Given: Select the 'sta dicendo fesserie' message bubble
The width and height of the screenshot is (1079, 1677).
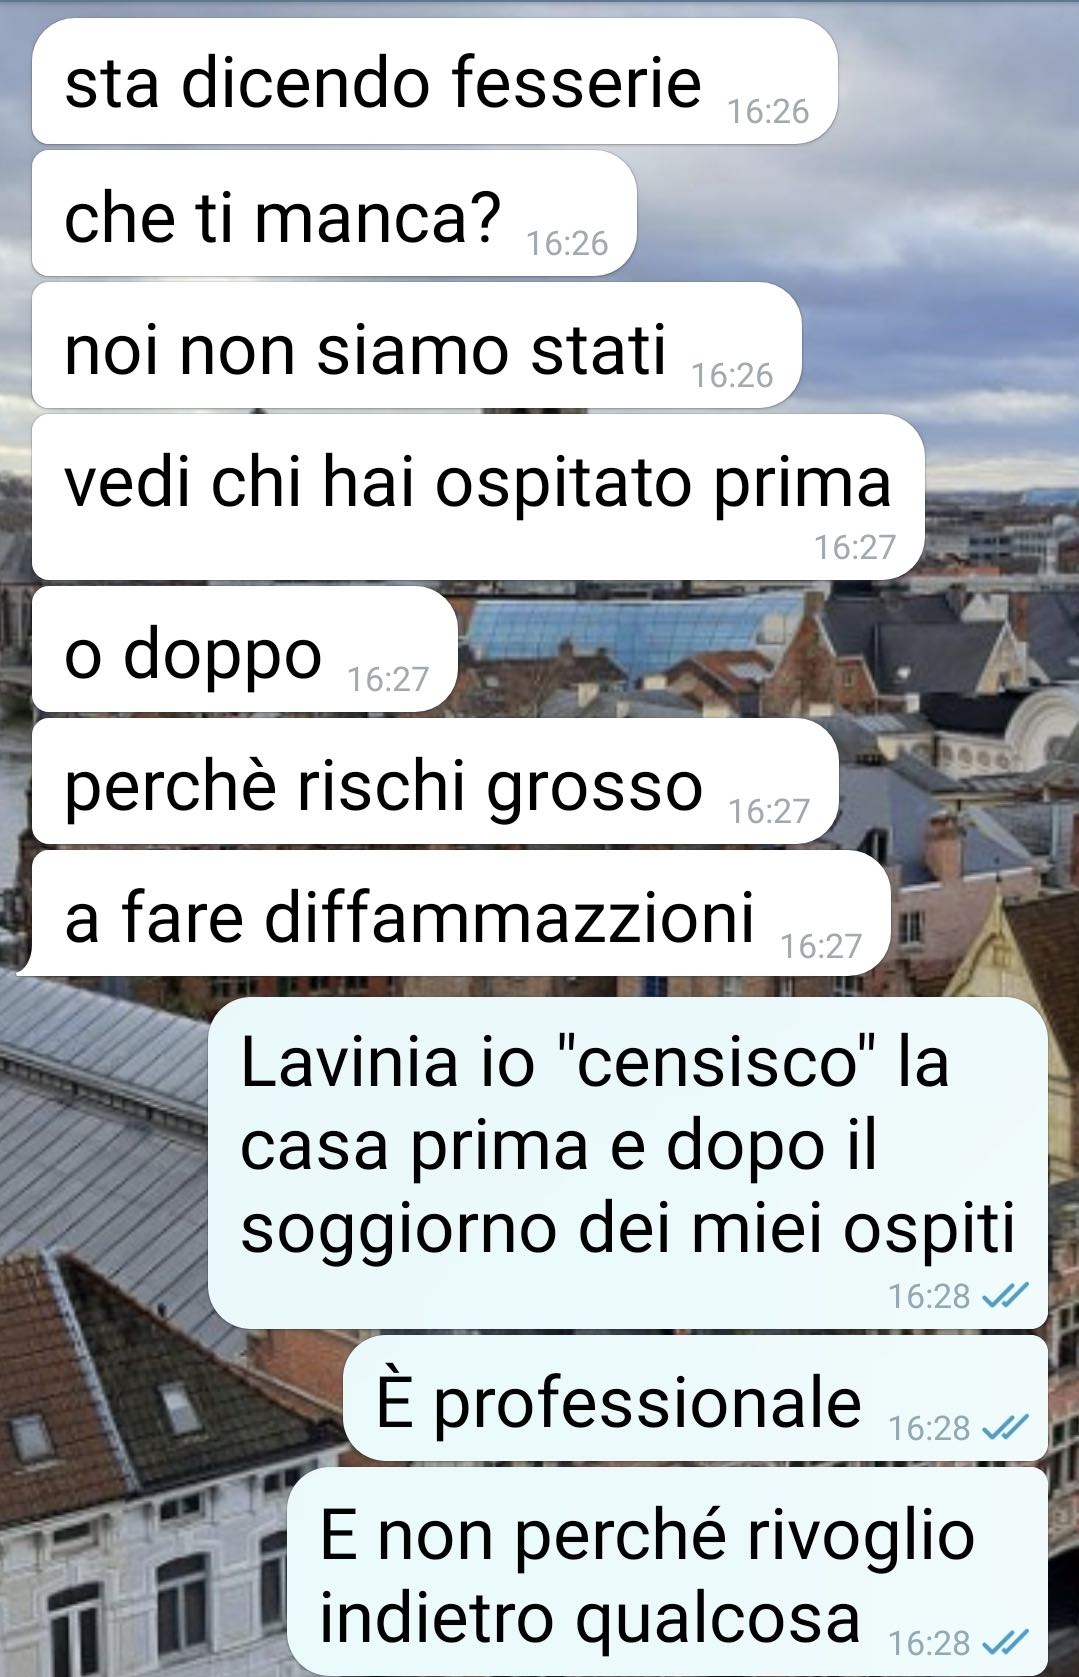Looking at the screenshot, I should click(x=435, y=82).
